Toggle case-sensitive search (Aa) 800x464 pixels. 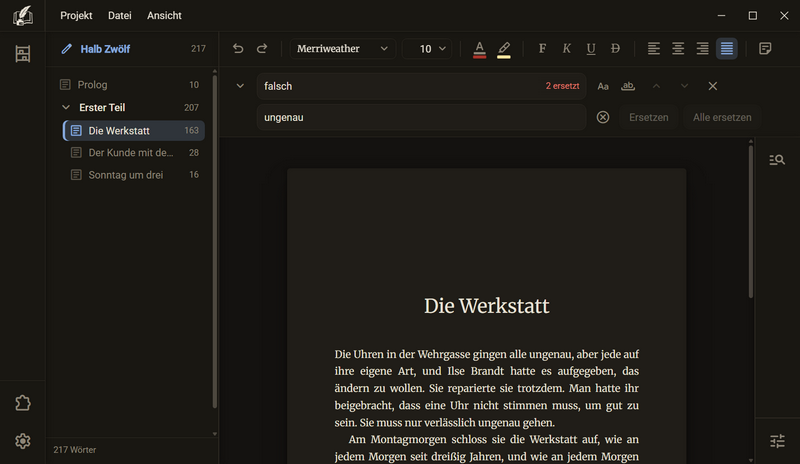click(603, 86)
